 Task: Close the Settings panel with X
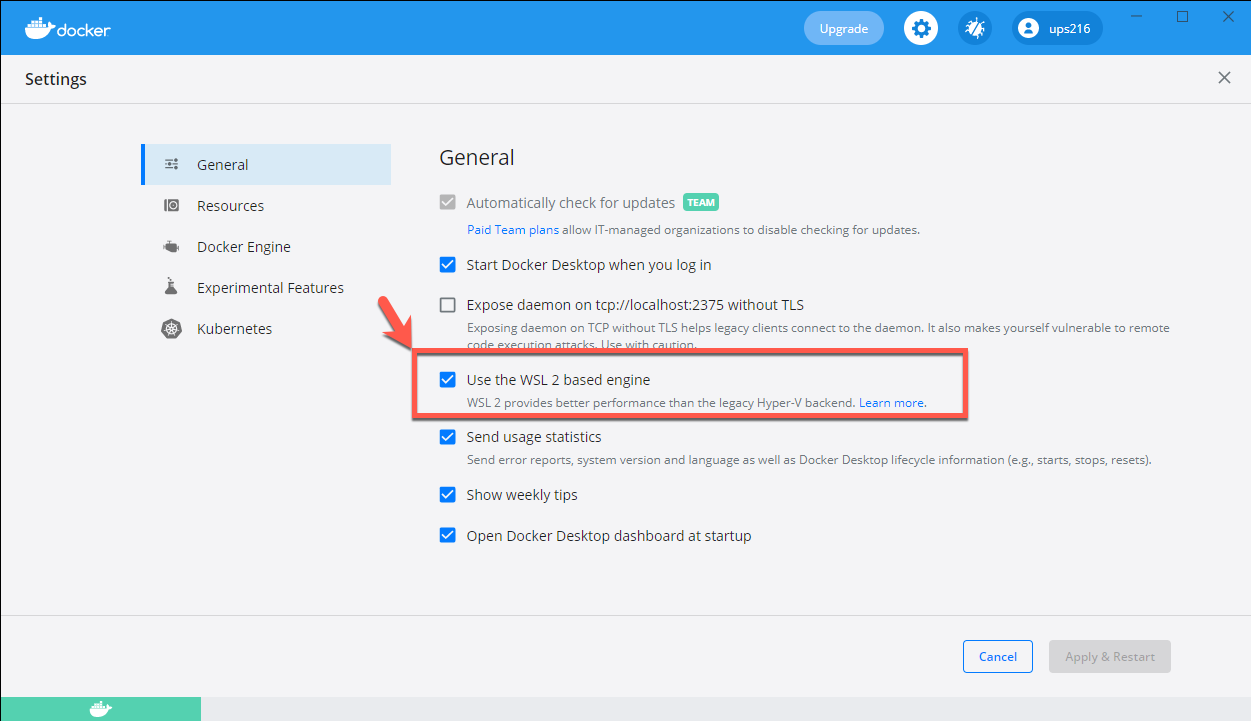tap(1224, 78)
